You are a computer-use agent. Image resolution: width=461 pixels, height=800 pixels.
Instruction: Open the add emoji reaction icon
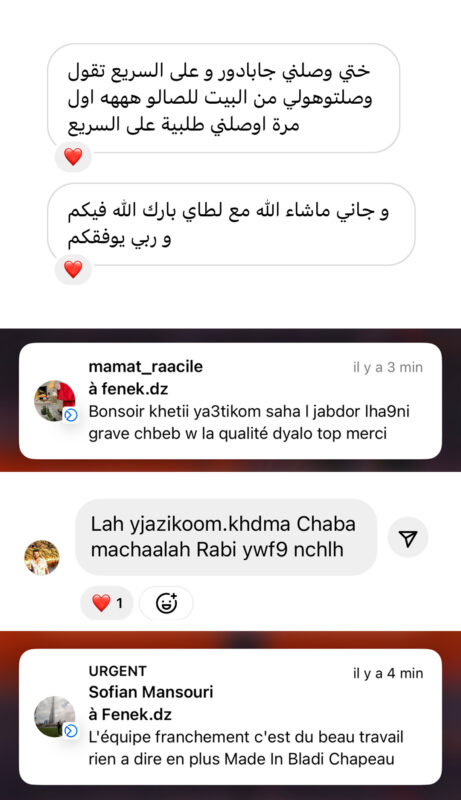(166, 603)
